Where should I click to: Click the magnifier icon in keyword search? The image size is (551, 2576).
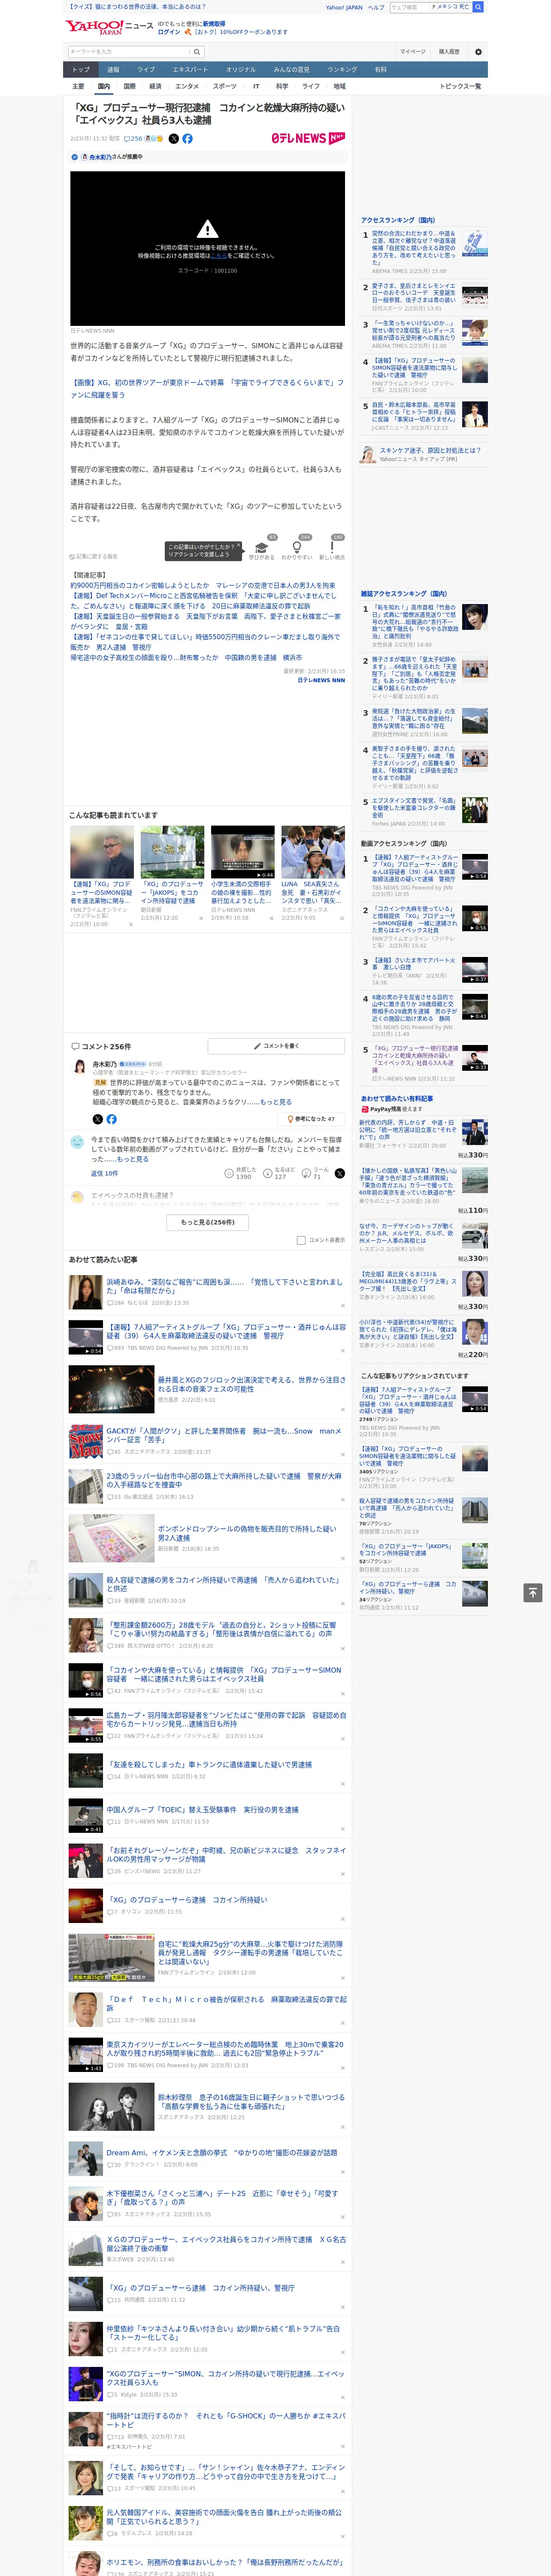pos(197,52)
